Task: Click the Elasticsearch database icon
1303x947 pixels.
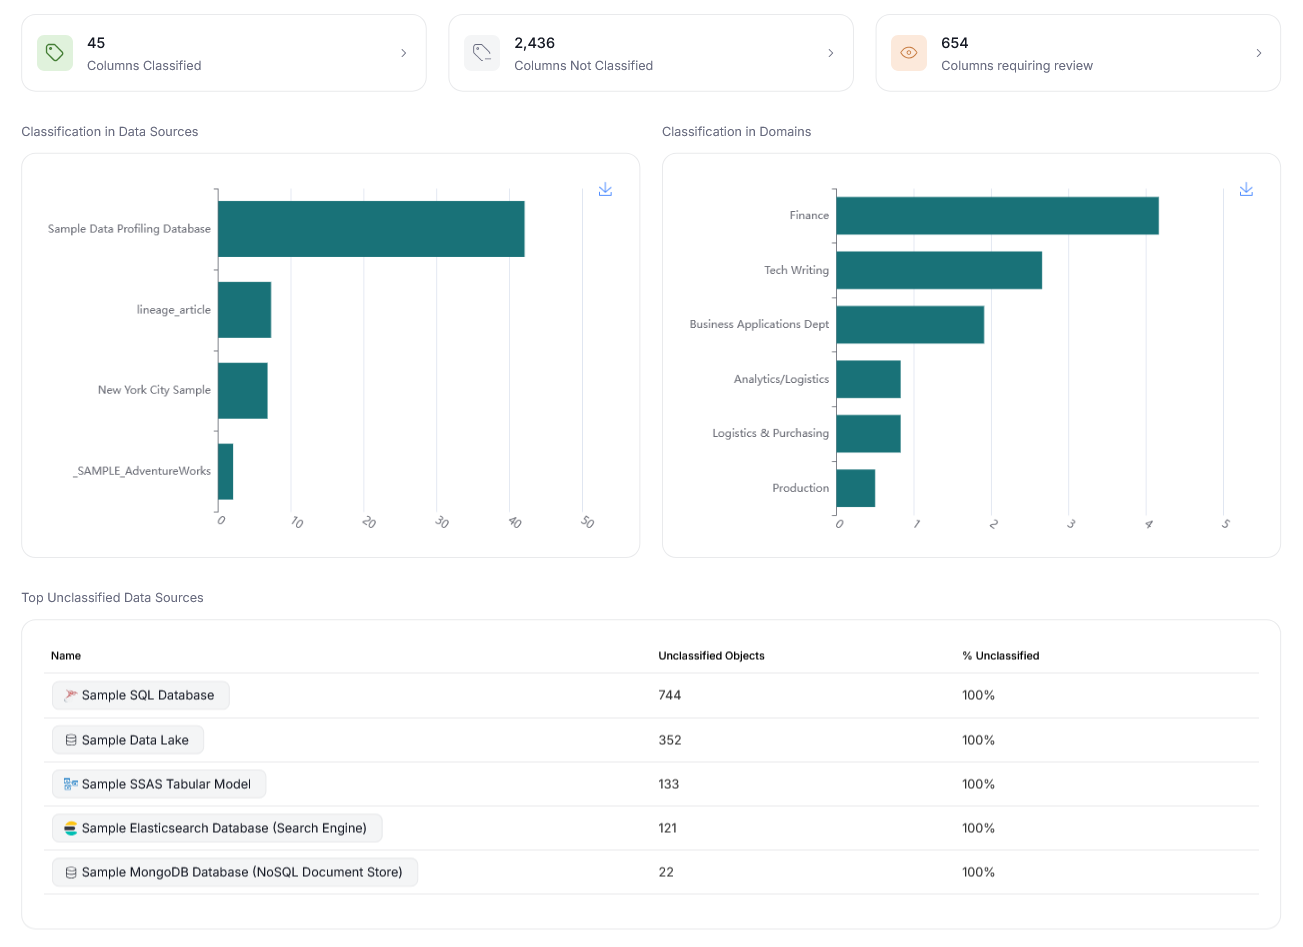Action: click(71, 828)
